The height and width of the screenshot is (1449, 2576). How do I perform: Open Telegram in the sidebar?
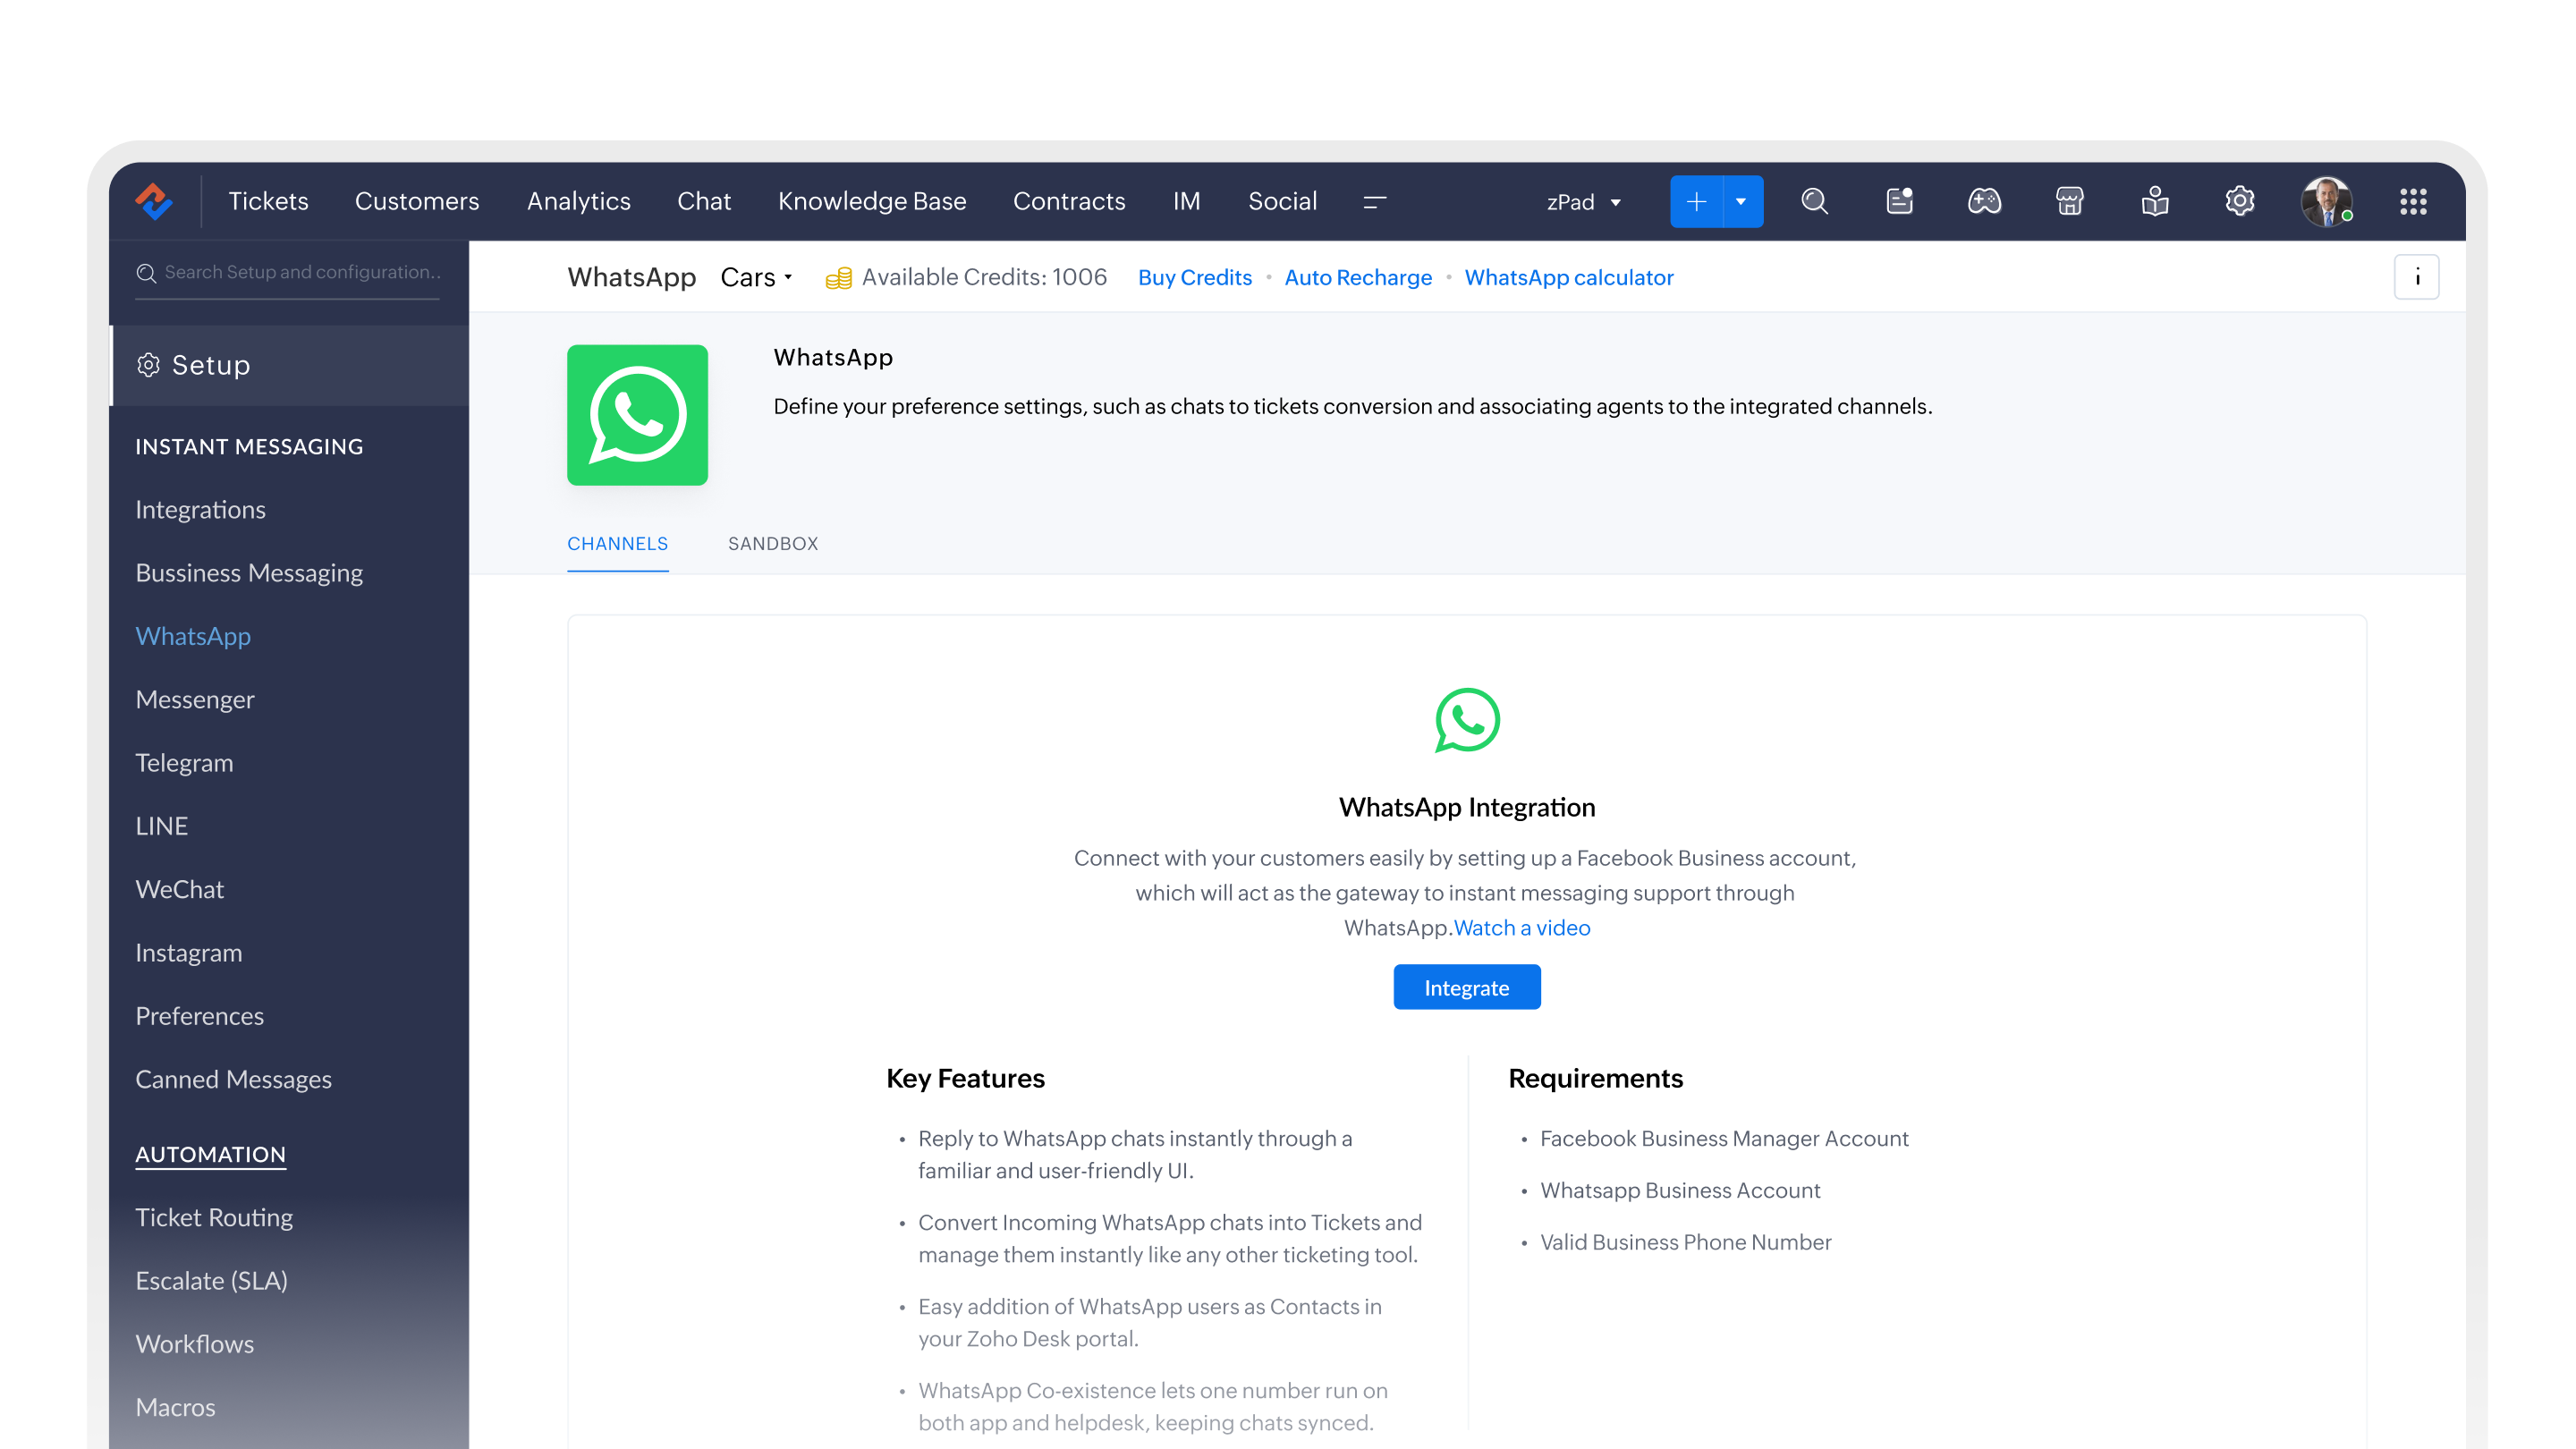tap(184, 762)
